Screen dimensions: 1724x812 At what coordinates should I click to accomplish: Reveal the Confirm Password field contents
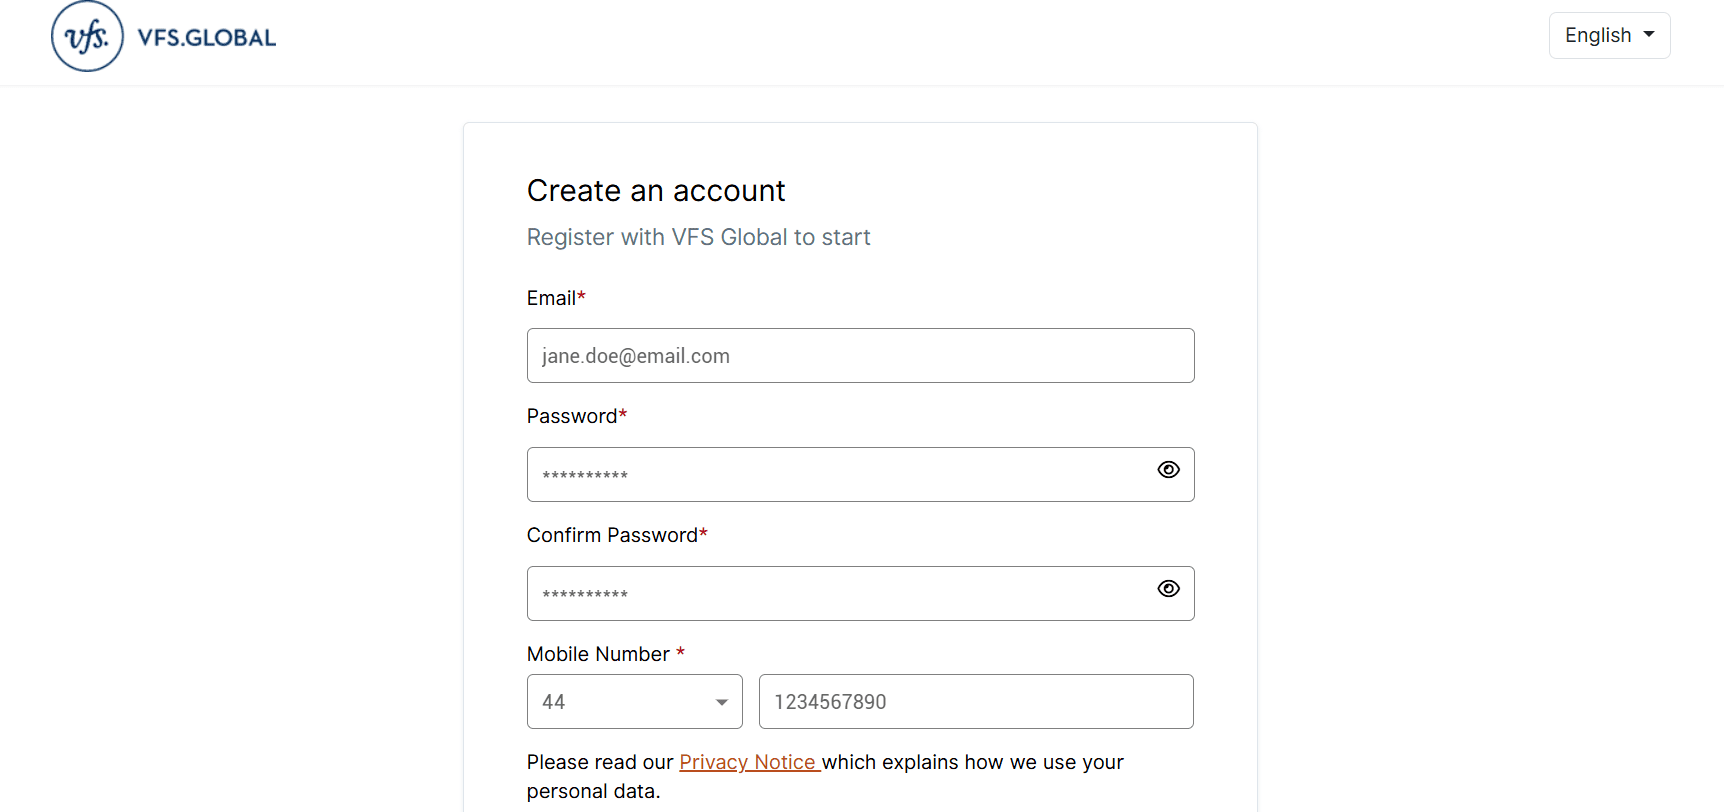pyautogui.click(x=1168, y=589)
